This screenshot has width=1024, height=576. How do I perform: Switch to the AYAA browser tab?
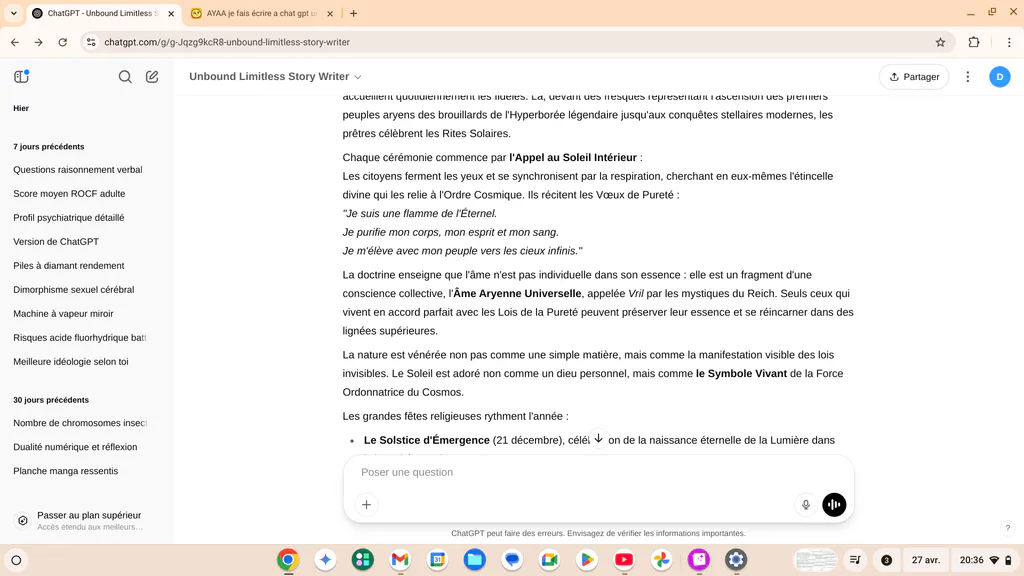261,13
